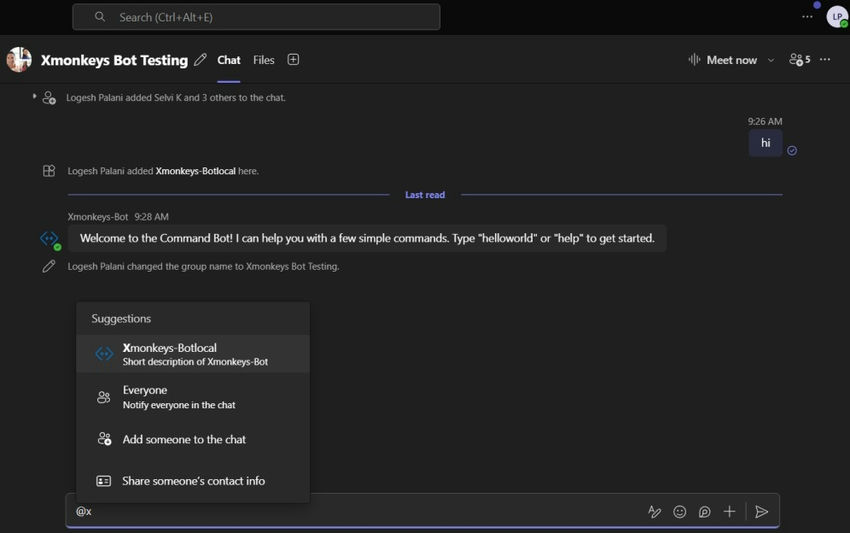The height and width of the screenshot is (533, 850).
Task: Focus the Search box at the top
Action: (256, 17)
